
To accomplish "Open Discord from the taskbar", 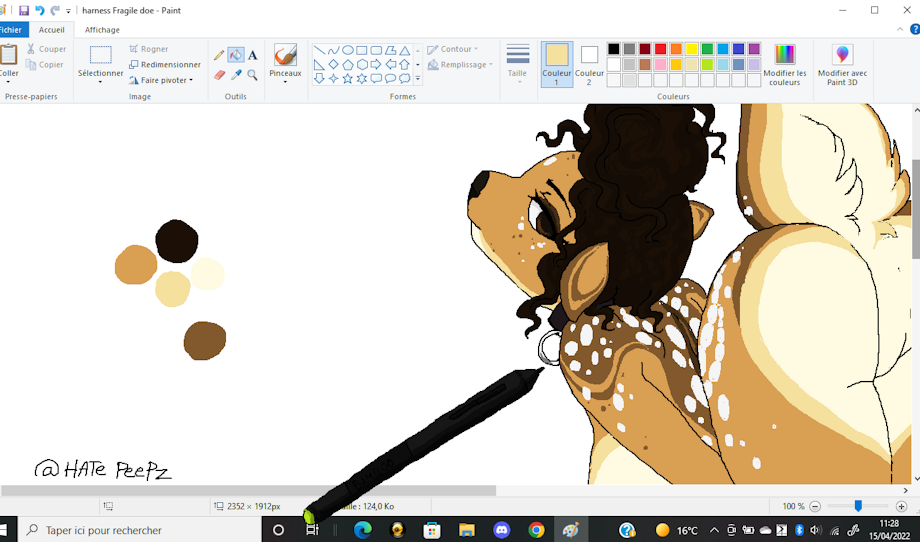I will tap(501, 530).
